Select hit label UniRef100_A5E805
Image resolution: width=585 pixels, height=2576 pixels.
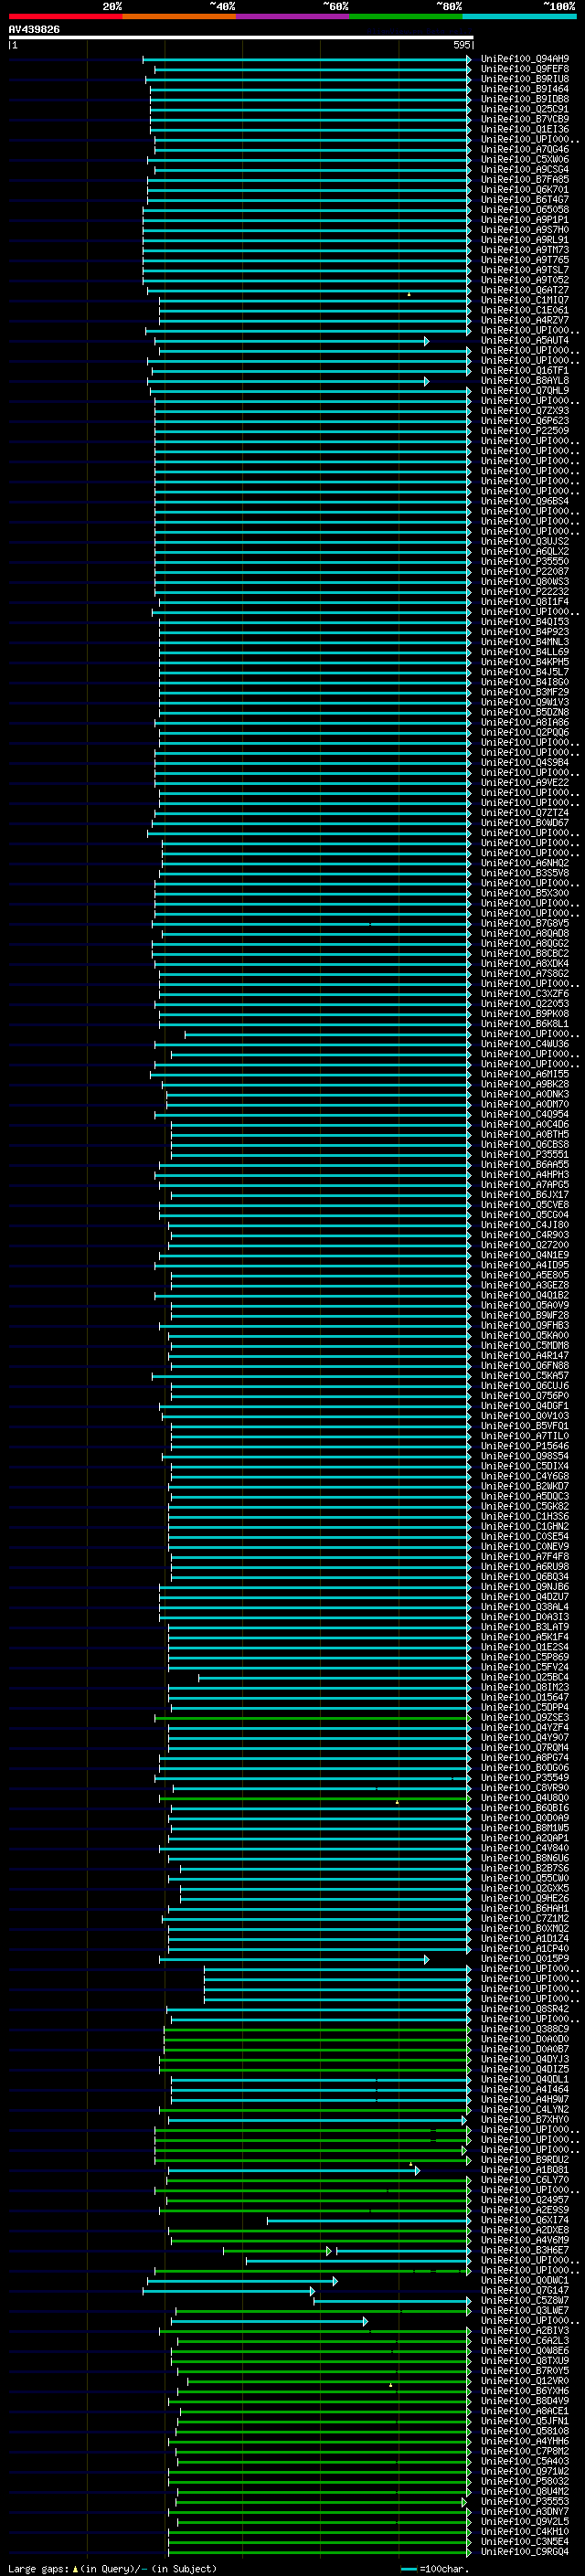pos(524,1275)
